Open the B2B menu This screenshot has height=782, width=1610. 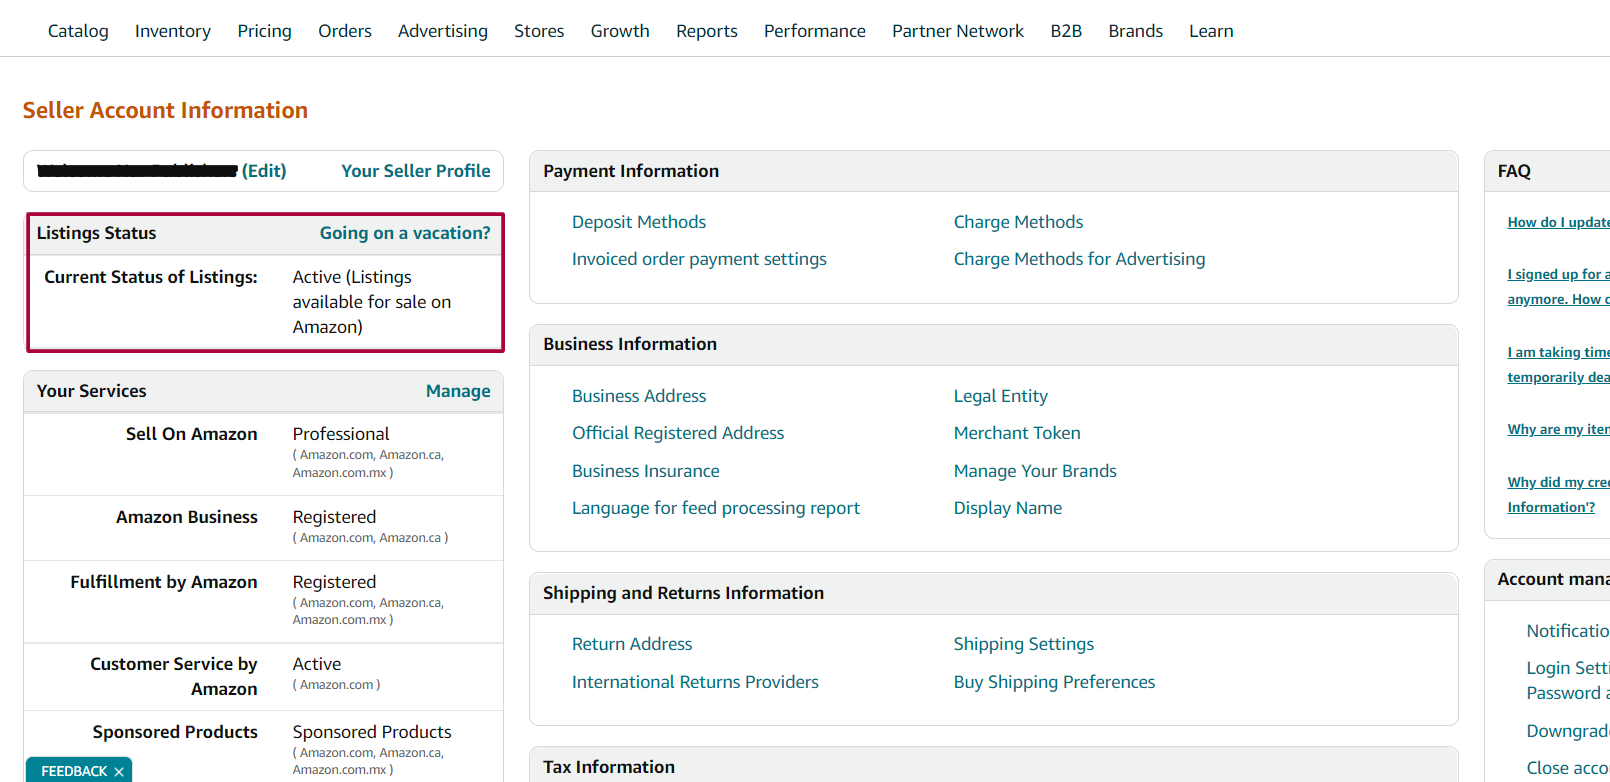1066,31
